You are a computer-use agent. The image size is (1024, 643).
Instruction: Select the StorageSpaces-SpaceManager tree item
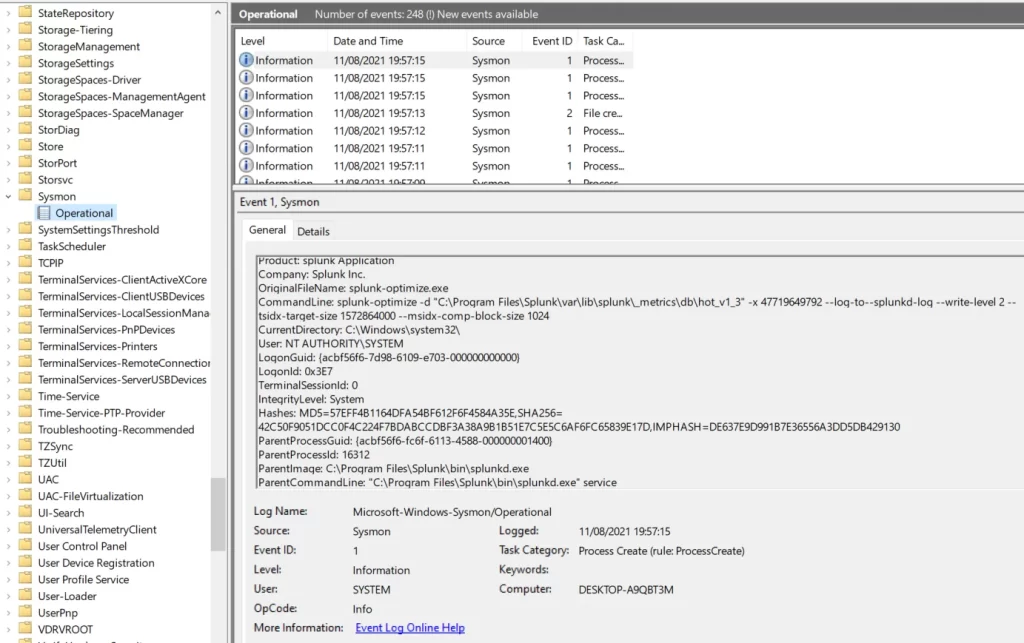(110, 113)
